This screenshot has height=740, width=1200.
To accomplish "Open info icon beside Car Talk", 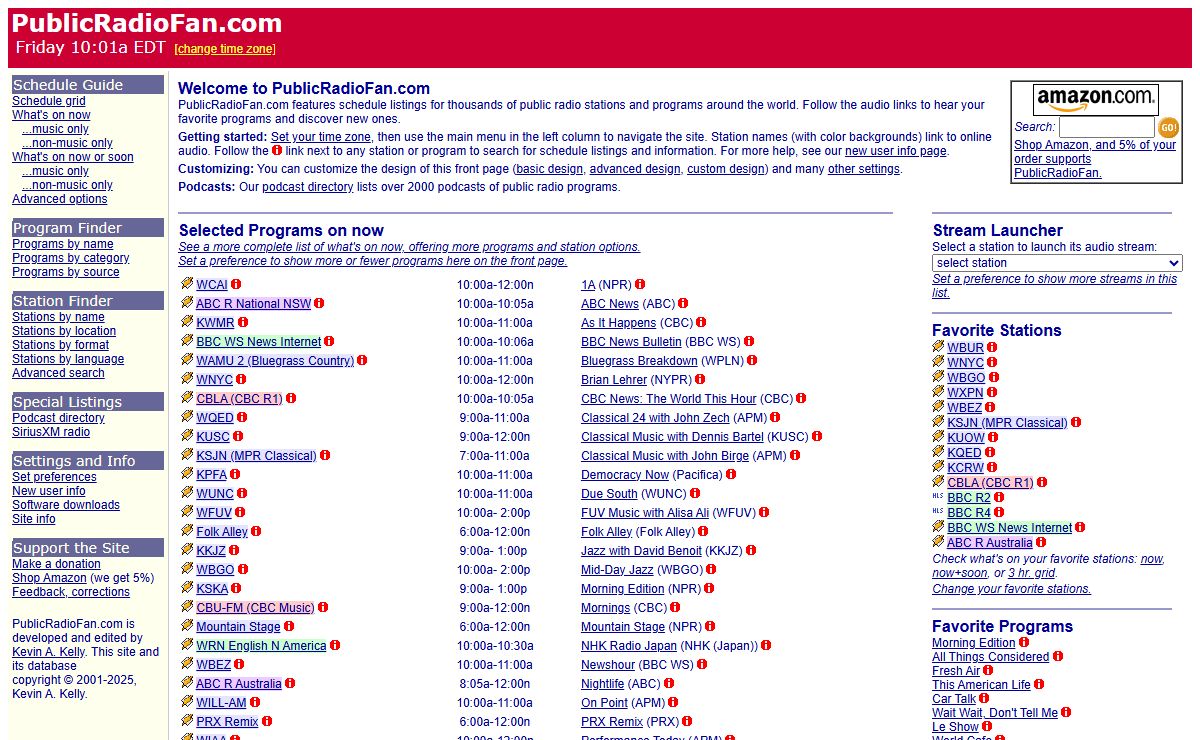I will tap(984, 699).
